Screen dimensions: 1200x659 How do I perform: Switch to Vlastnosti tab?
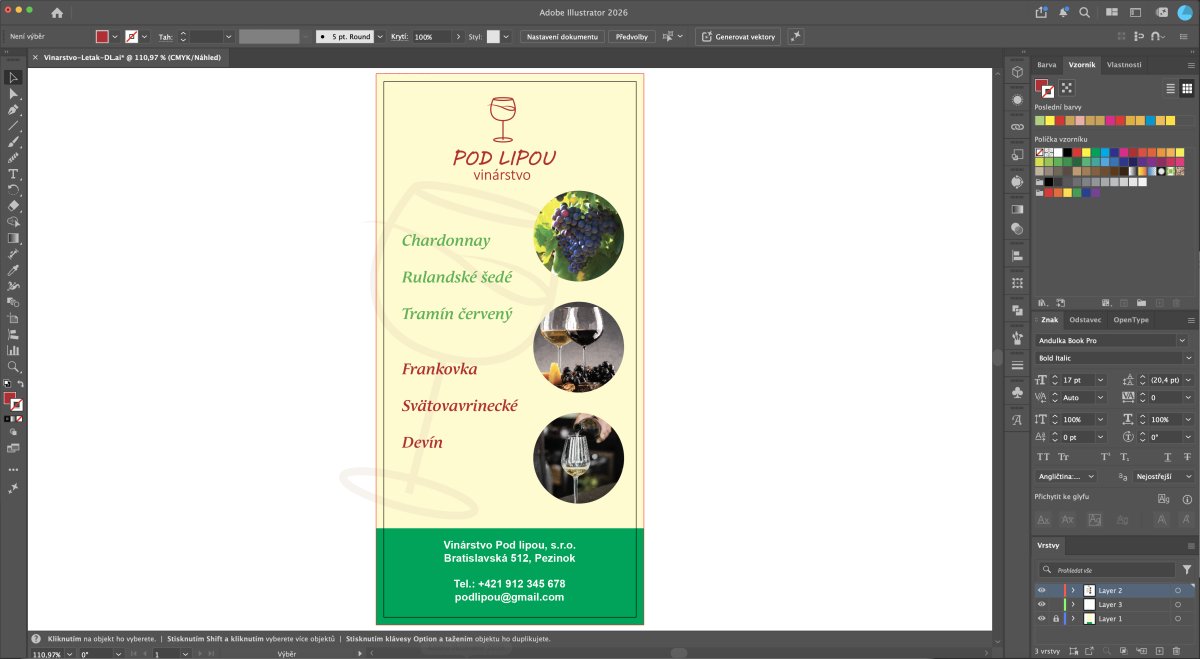pyautogui.click(x=1124, y=64)
